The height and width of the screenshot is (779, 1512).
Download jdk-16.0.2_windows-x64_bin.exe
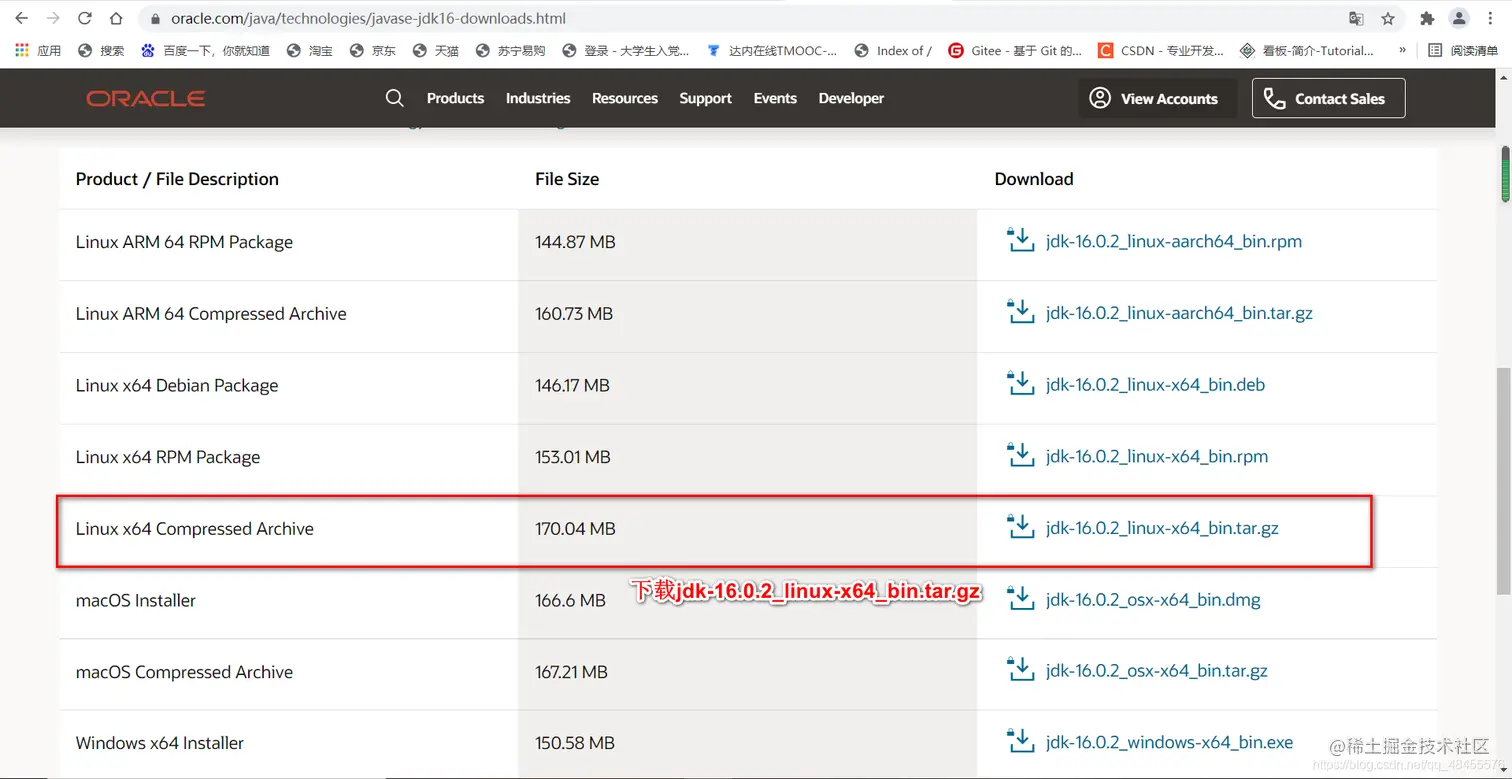pyautogui.click(x=1169, y=742)
